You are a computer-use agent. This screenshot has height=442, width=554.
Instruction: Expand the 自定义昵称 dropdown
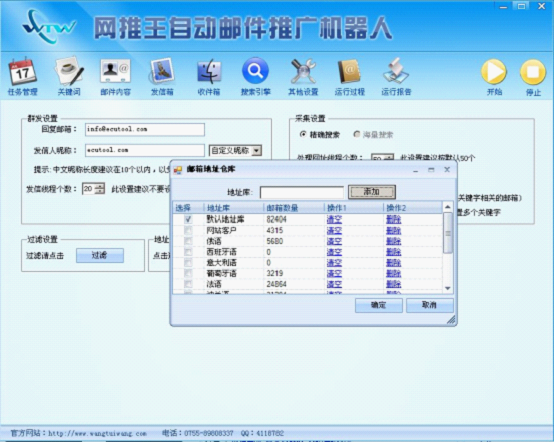tap(257, 151)
